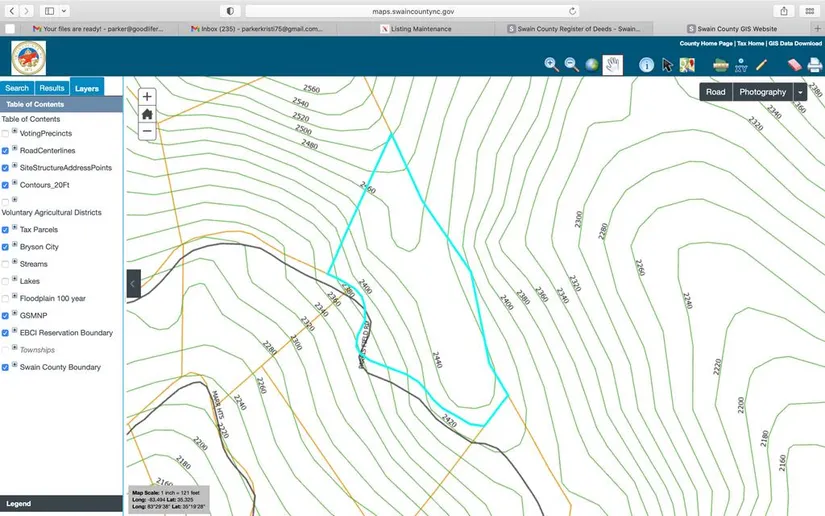This screenshot has height=516, width=825.
Task: Select the identify info tool
Action: tap(646, 65)
